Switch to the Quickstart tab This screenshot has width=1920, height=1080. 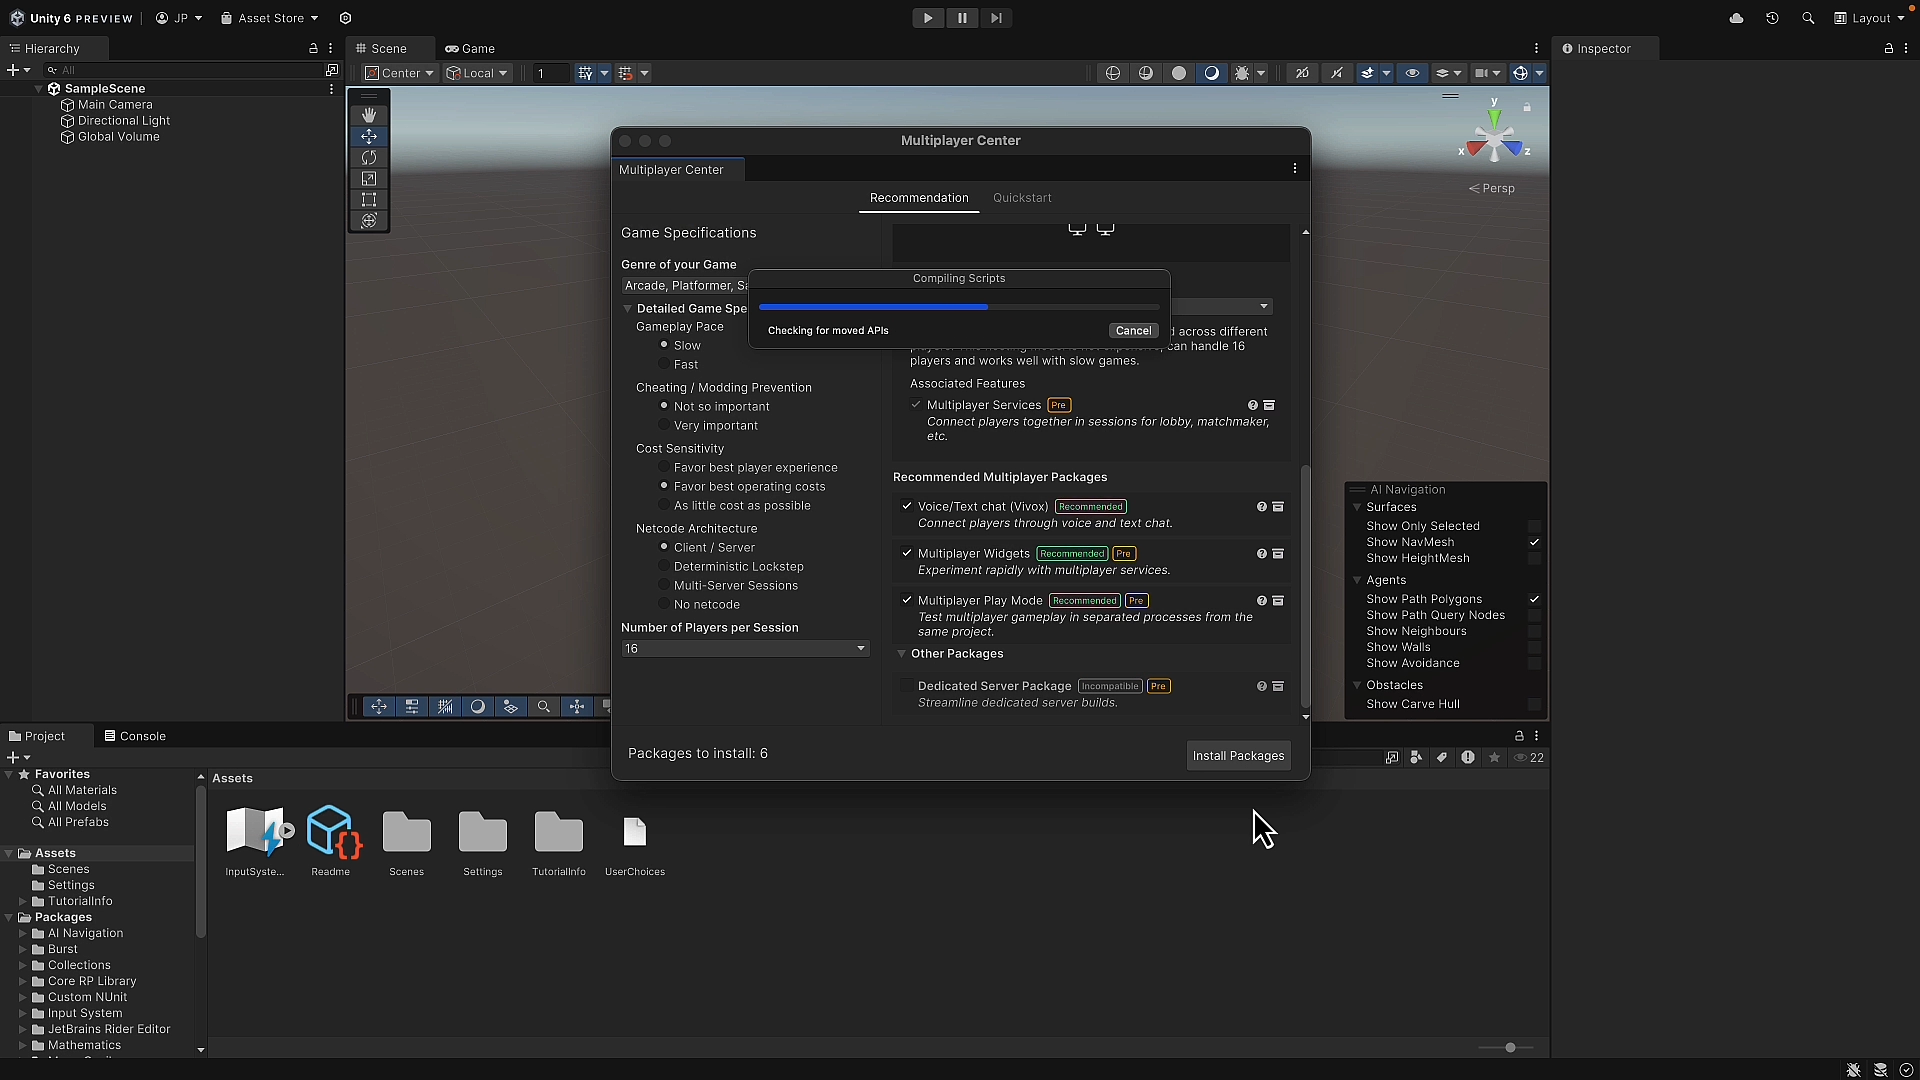pyautogui.click(x=1022, y=198)
